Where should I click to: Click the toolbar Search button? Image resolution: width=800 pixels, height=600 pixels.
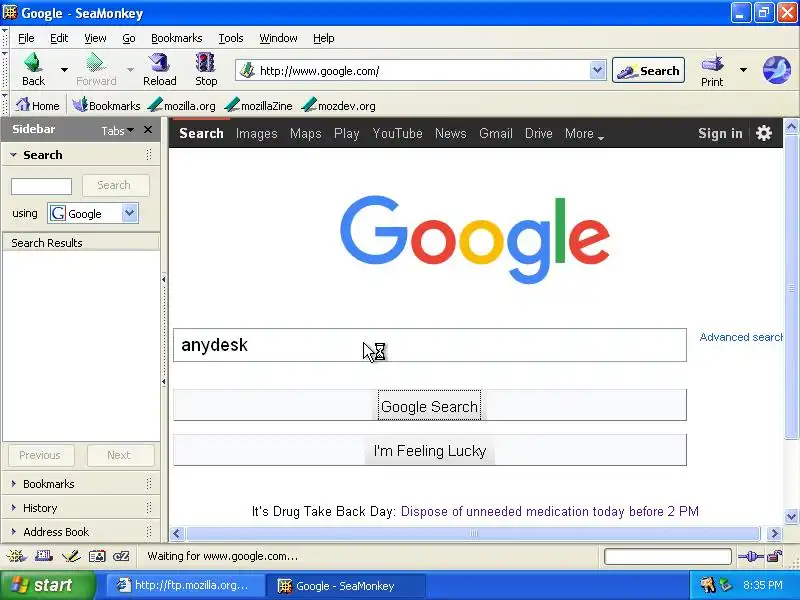pos(648,70)
